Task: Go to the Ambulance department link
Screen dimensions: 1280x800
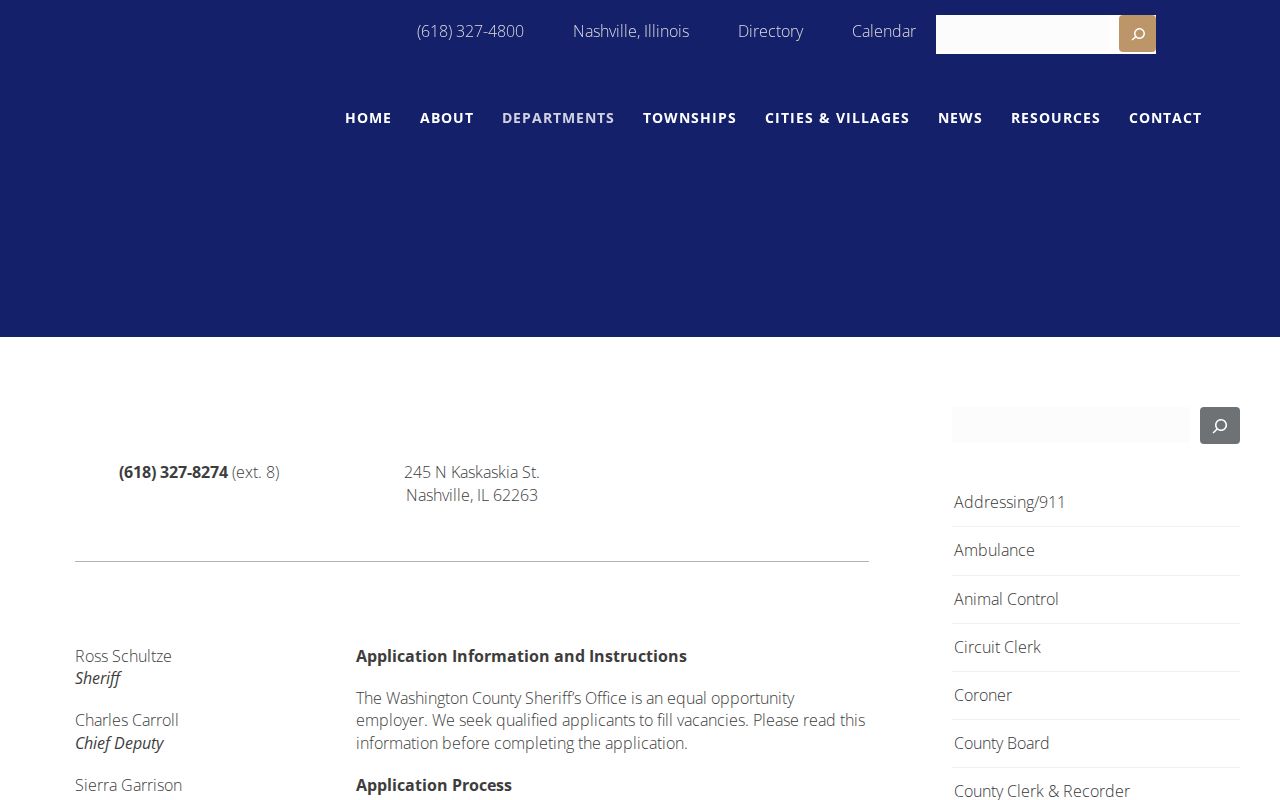Action: [x=994, y=550]
